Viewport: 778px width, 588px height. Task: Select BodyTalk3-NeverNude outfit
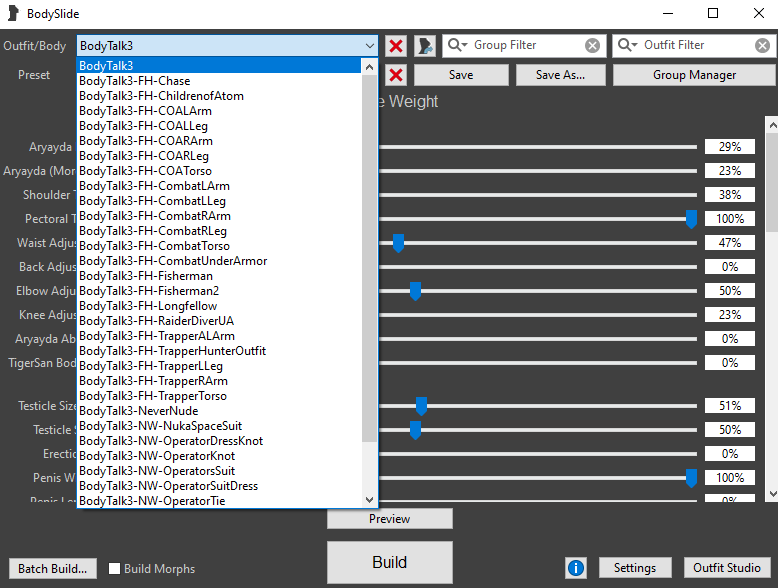pyautogui.click(x=219, y=411)
